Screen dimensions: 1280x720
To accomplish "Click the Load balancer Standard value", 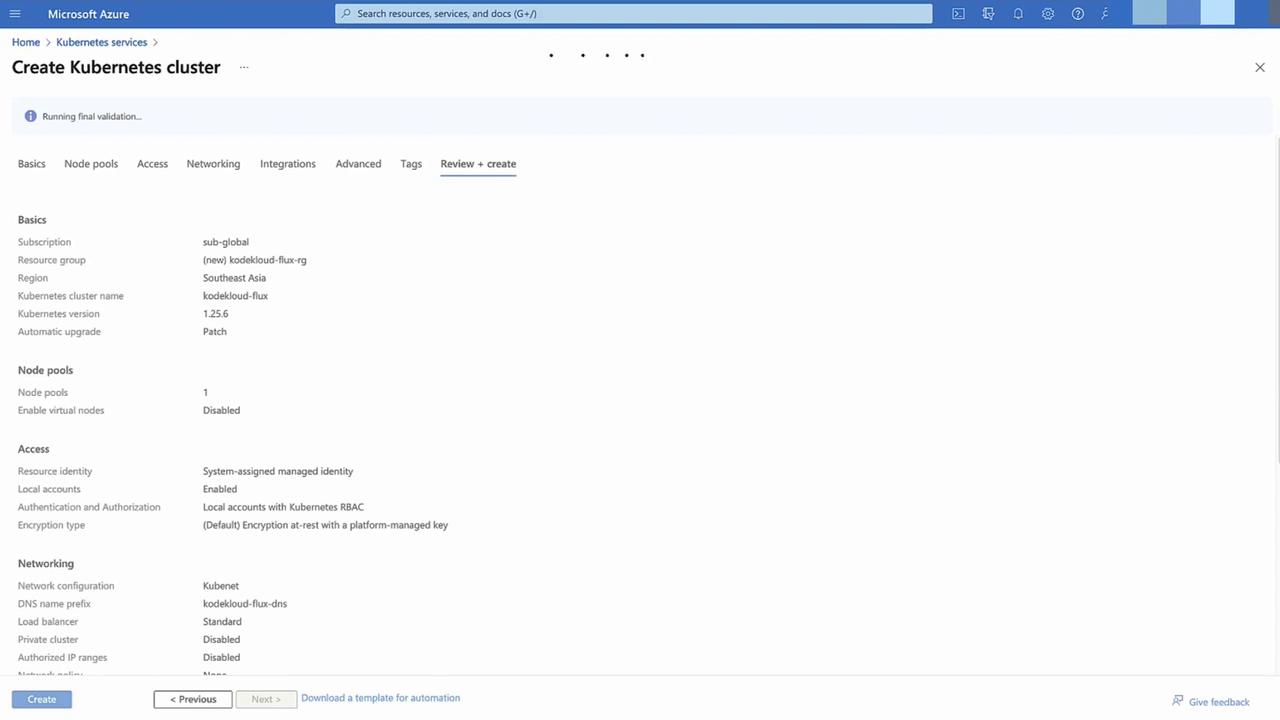I will [222, 622].
